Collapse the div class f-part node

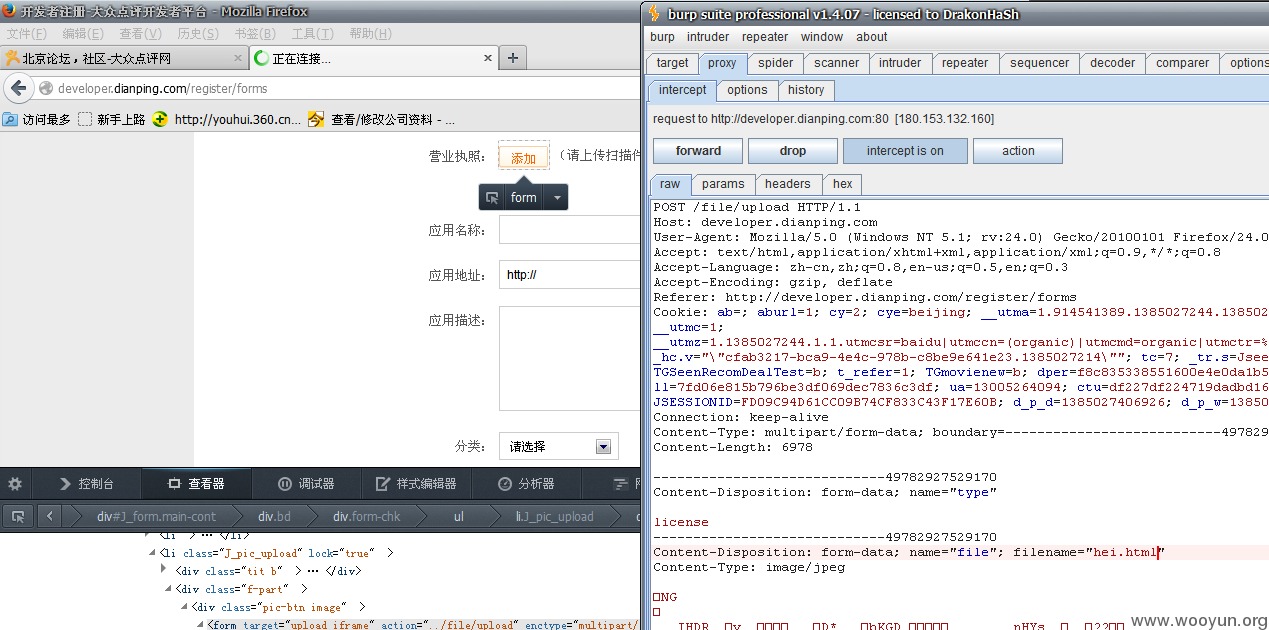pos(167,589)
